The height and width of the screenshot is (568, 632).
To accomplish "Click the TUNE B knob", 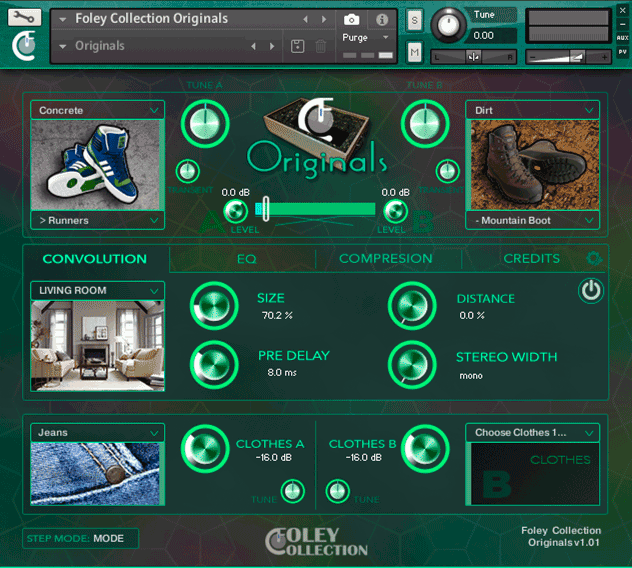I will 425,124.
